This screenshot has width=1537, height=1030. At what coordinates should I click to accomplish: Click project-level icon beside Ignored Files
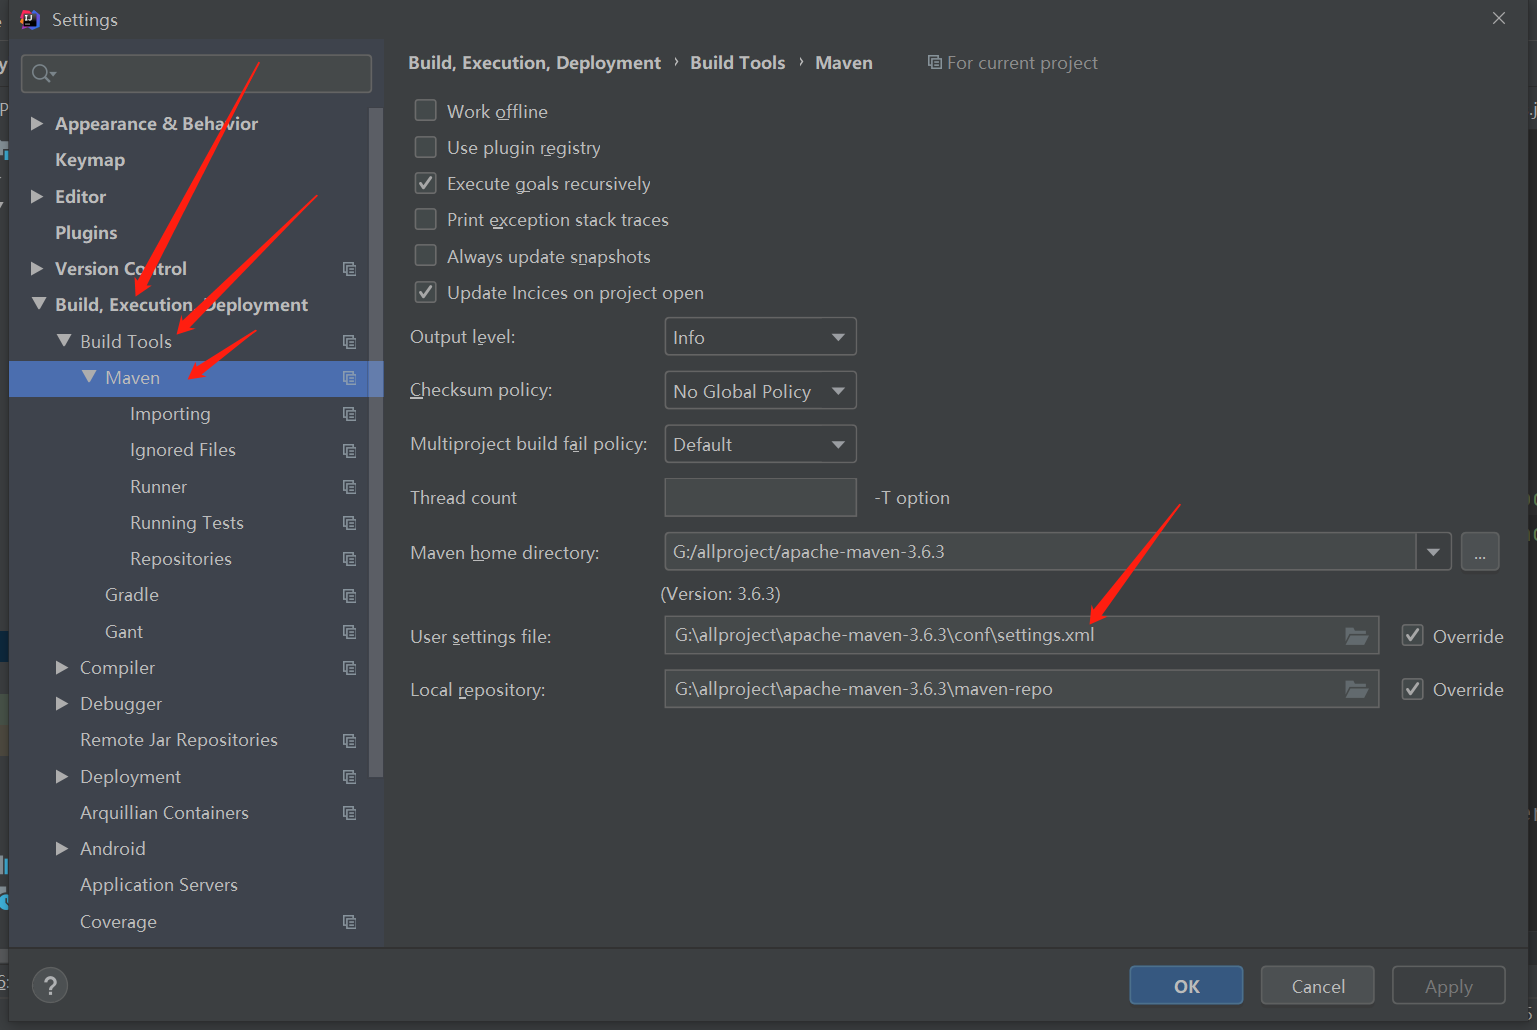[349, 450]
